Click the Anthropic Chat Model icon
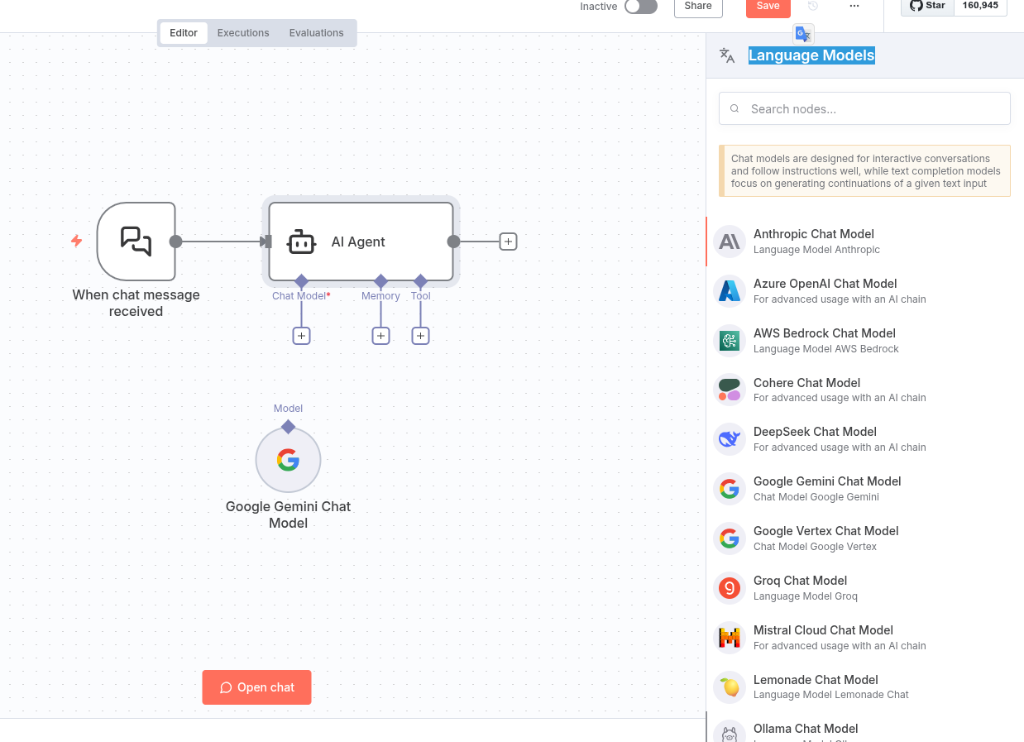 tap(729, 242)
